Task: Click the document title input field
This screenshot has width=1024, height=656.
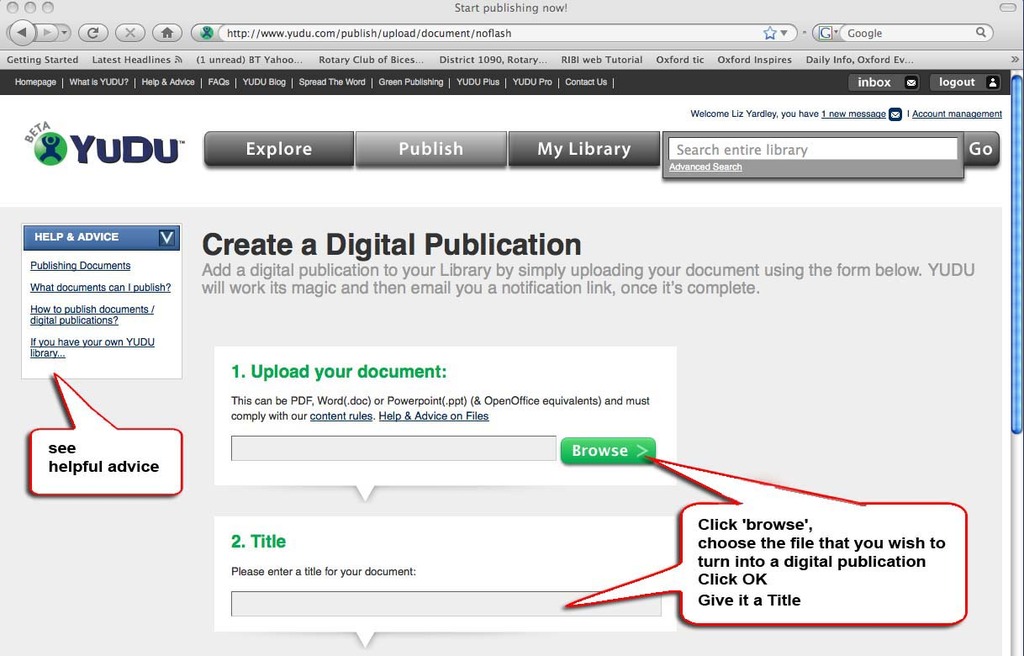Action: [446, 604]
